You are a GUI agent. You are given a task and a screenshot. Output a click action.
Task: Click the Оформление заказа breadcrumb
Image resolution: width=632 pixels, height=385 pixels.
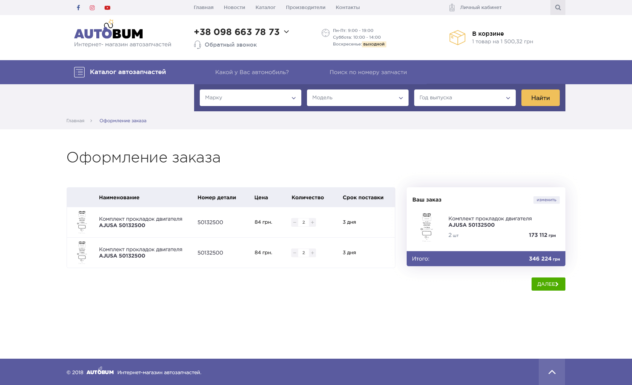(x=123, y=121)
